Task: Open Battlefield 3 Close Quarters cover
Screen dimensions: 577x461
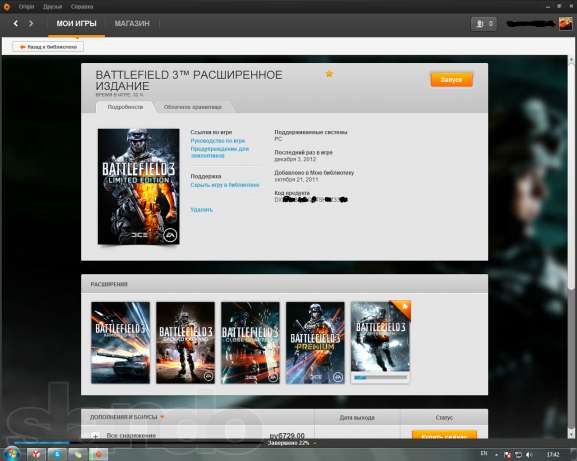Action: pyautogui.click(x=250, y=343)
